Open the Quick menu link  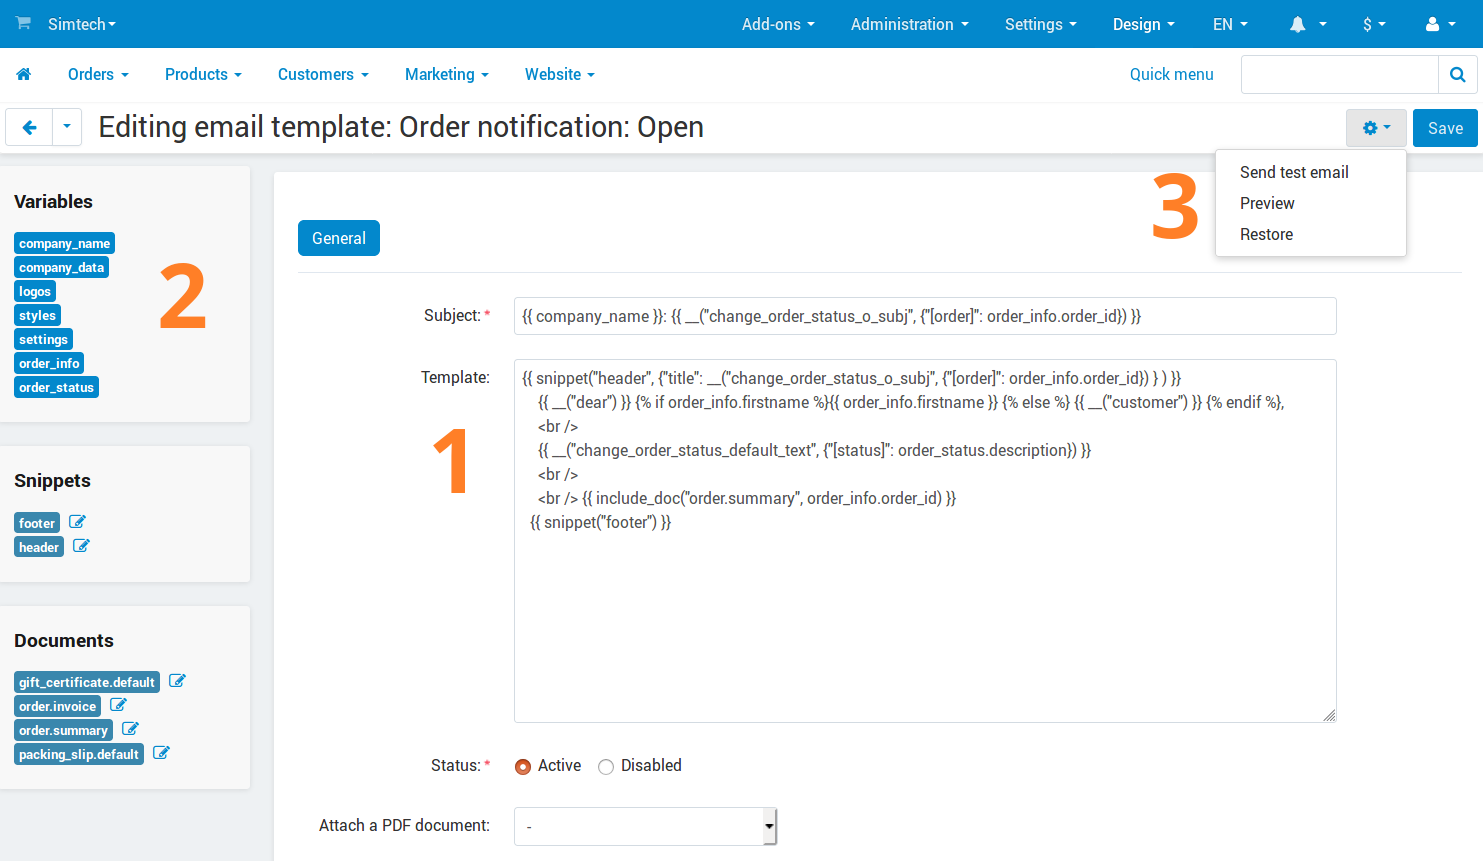pyautogui.click(x=1171, y=74)
